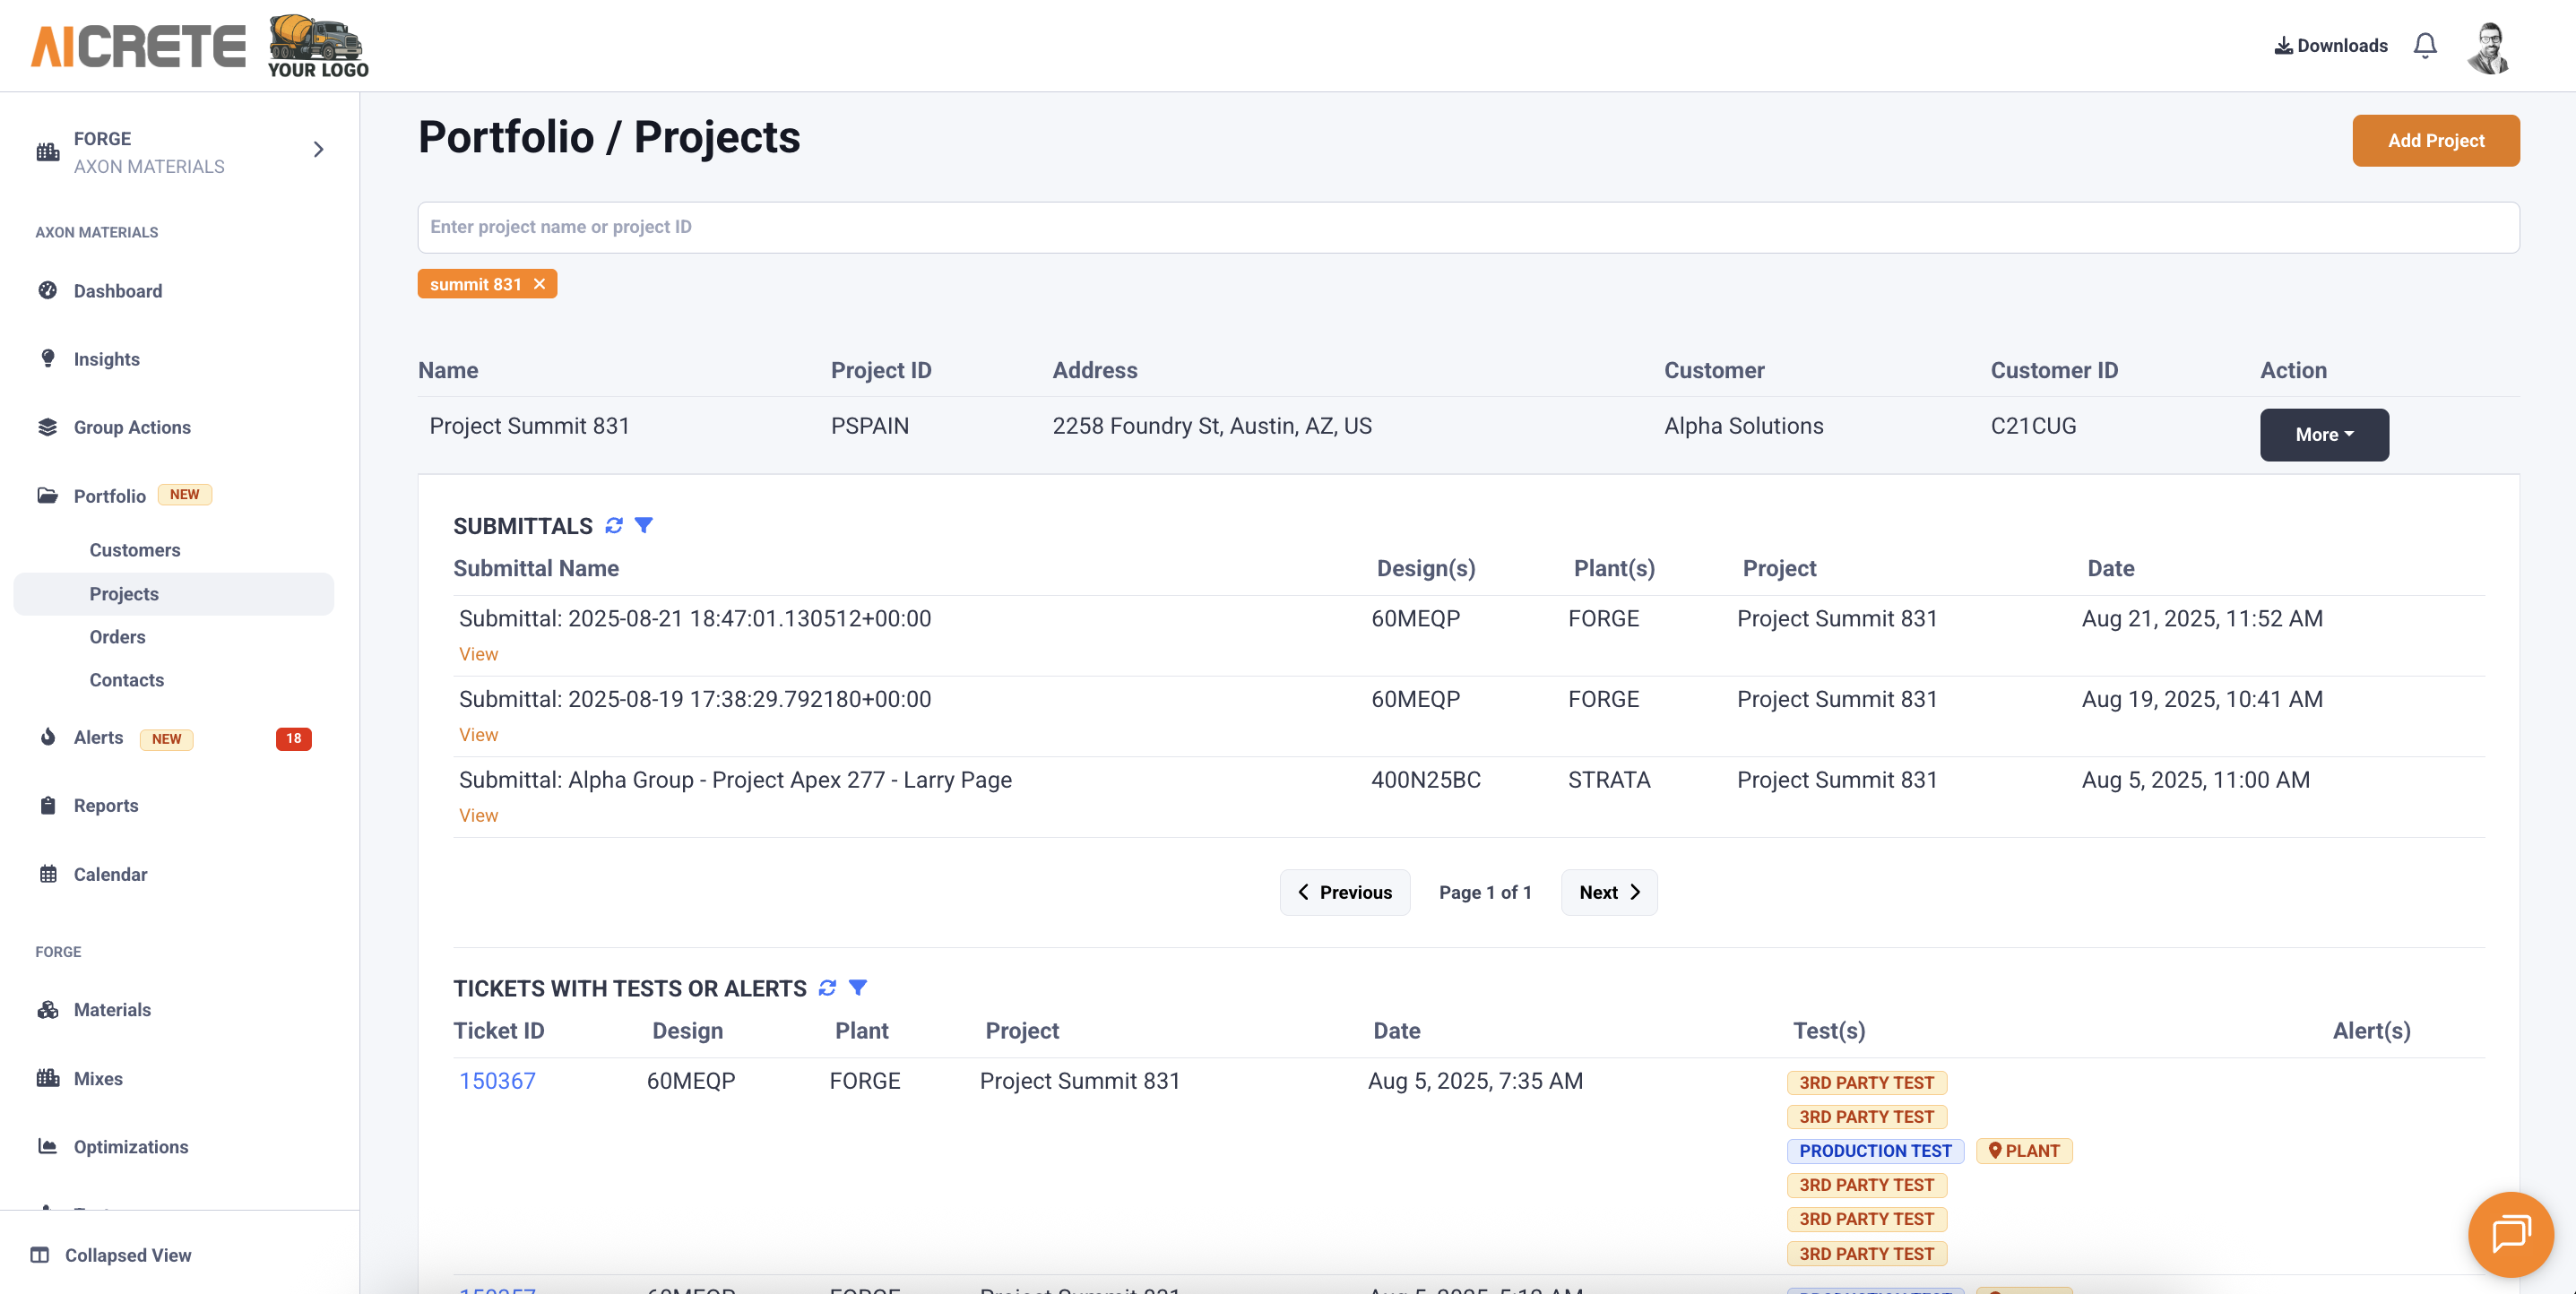Click the plant building icon beside FORGE
2576x1294 pixels.
point(48,152)
